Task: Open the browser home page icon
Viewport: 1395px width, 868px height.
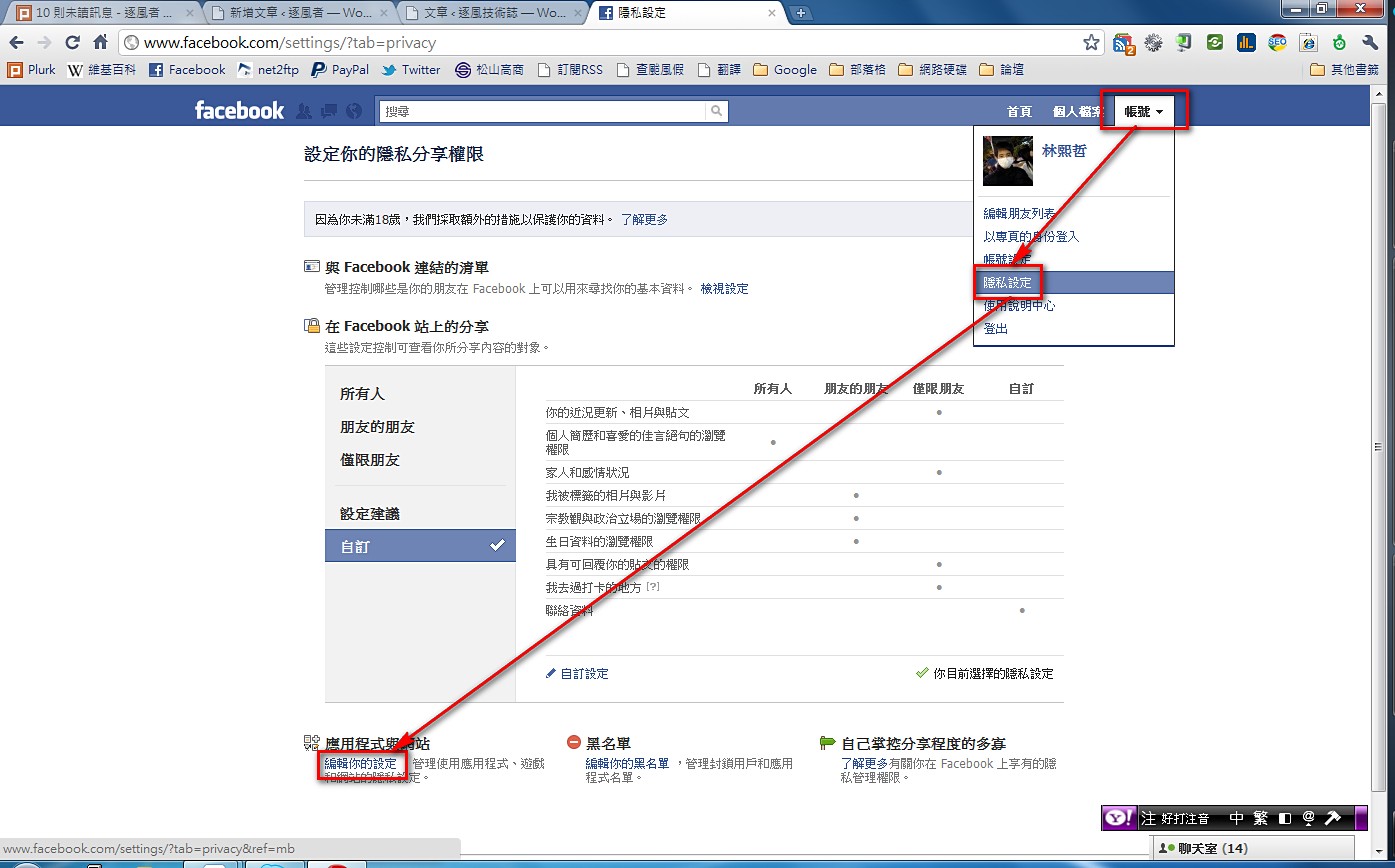Action: pos(100,43)
